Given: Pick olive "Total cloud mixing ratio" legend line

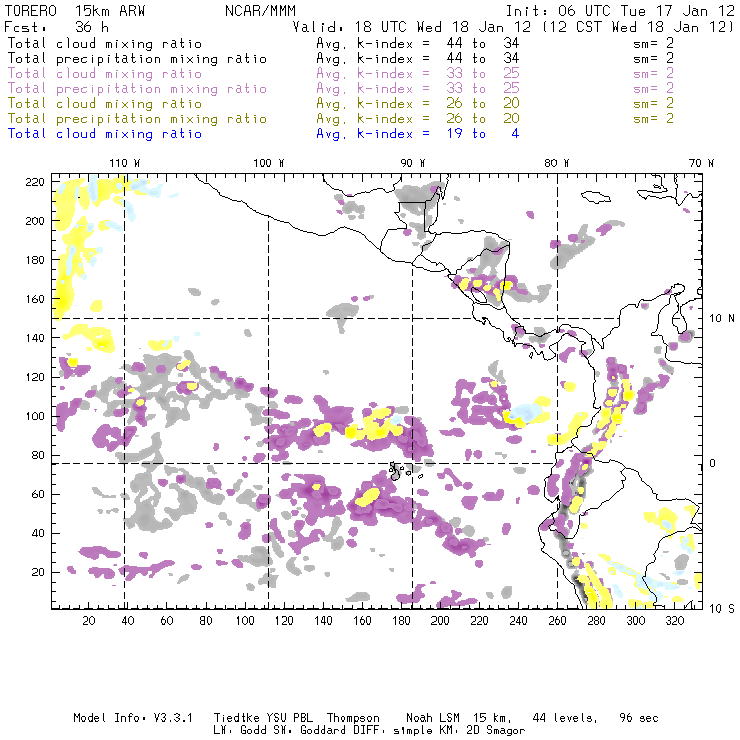Looking at the screenshot, I should (x=105, y=103).
